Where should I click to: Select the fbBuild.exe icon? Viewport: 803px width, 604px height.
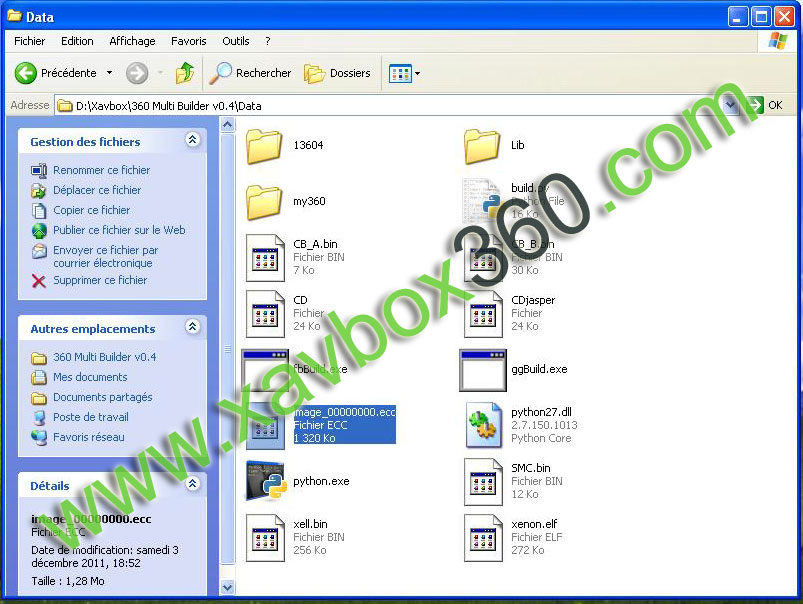[x=265, y=370]
